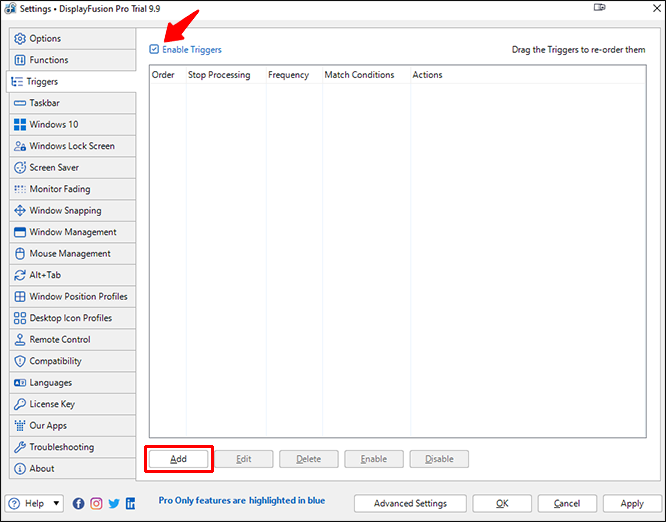Click the Match Conditions column header

367,75
